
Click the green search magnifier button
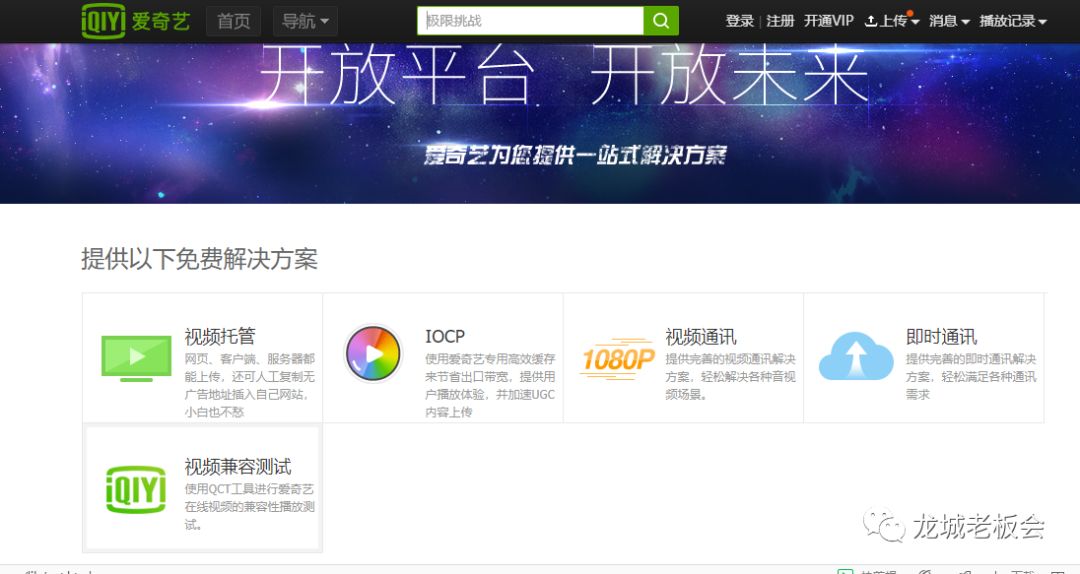661,21
